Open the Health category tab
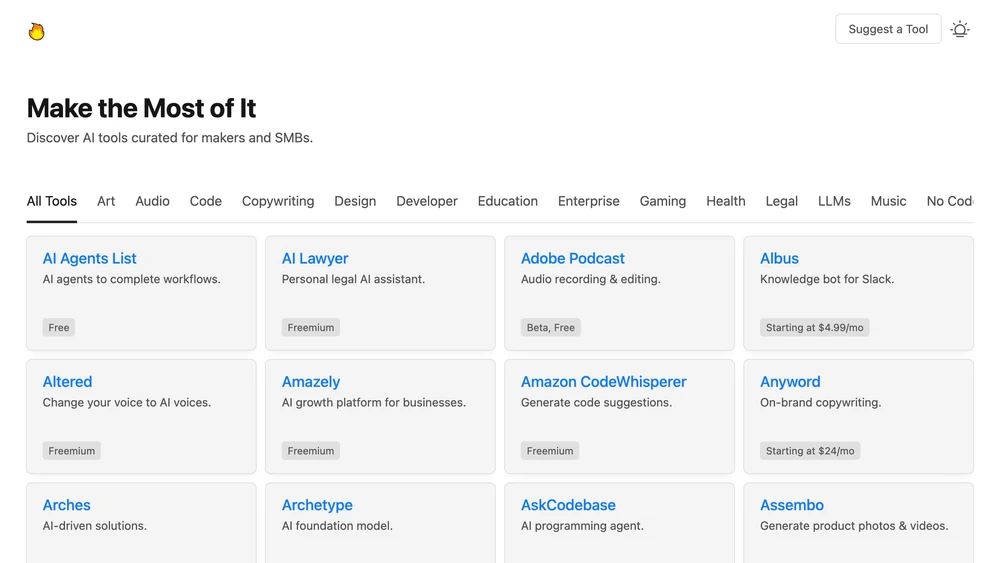 point(726,201)
